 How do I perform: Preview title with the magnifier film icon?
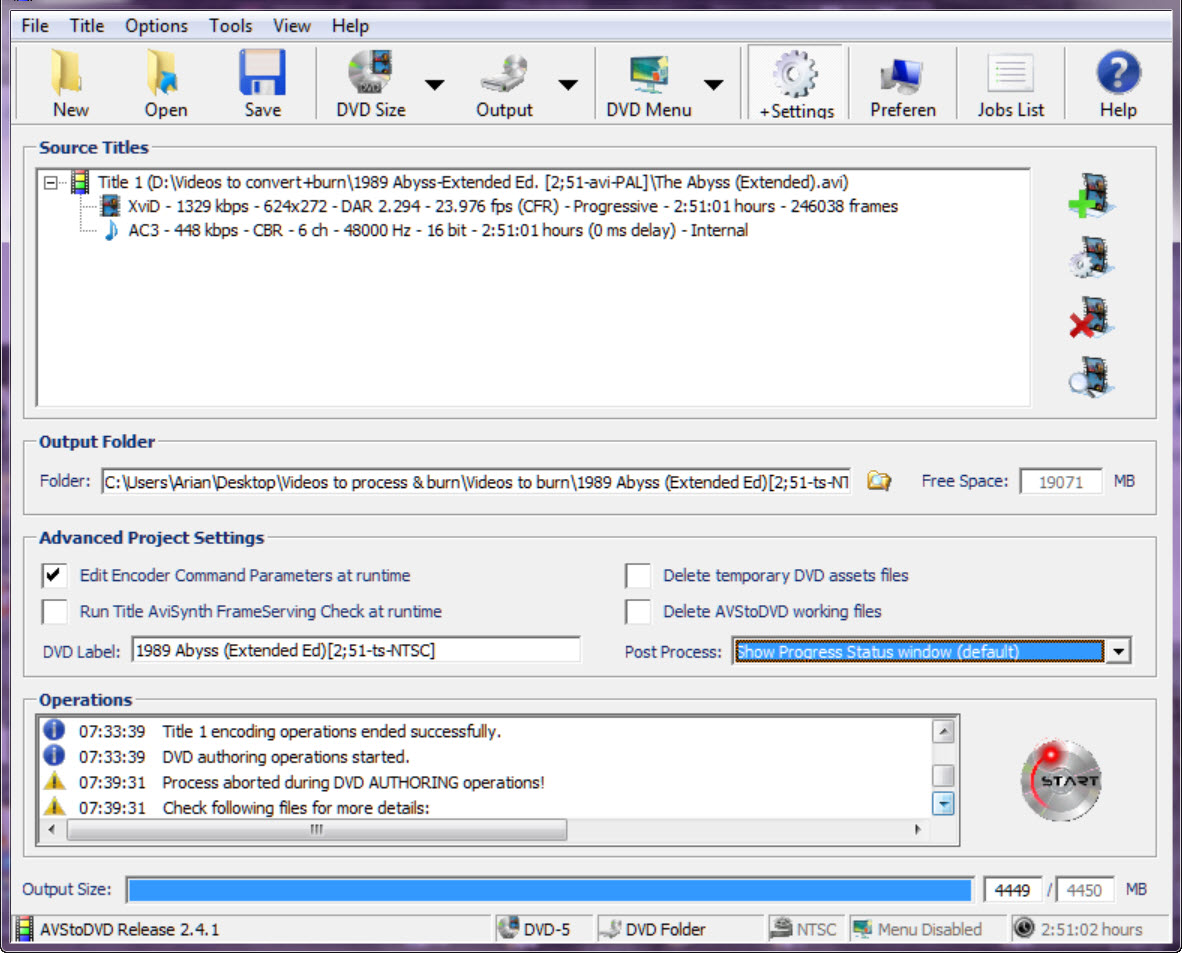[1091, 377]
